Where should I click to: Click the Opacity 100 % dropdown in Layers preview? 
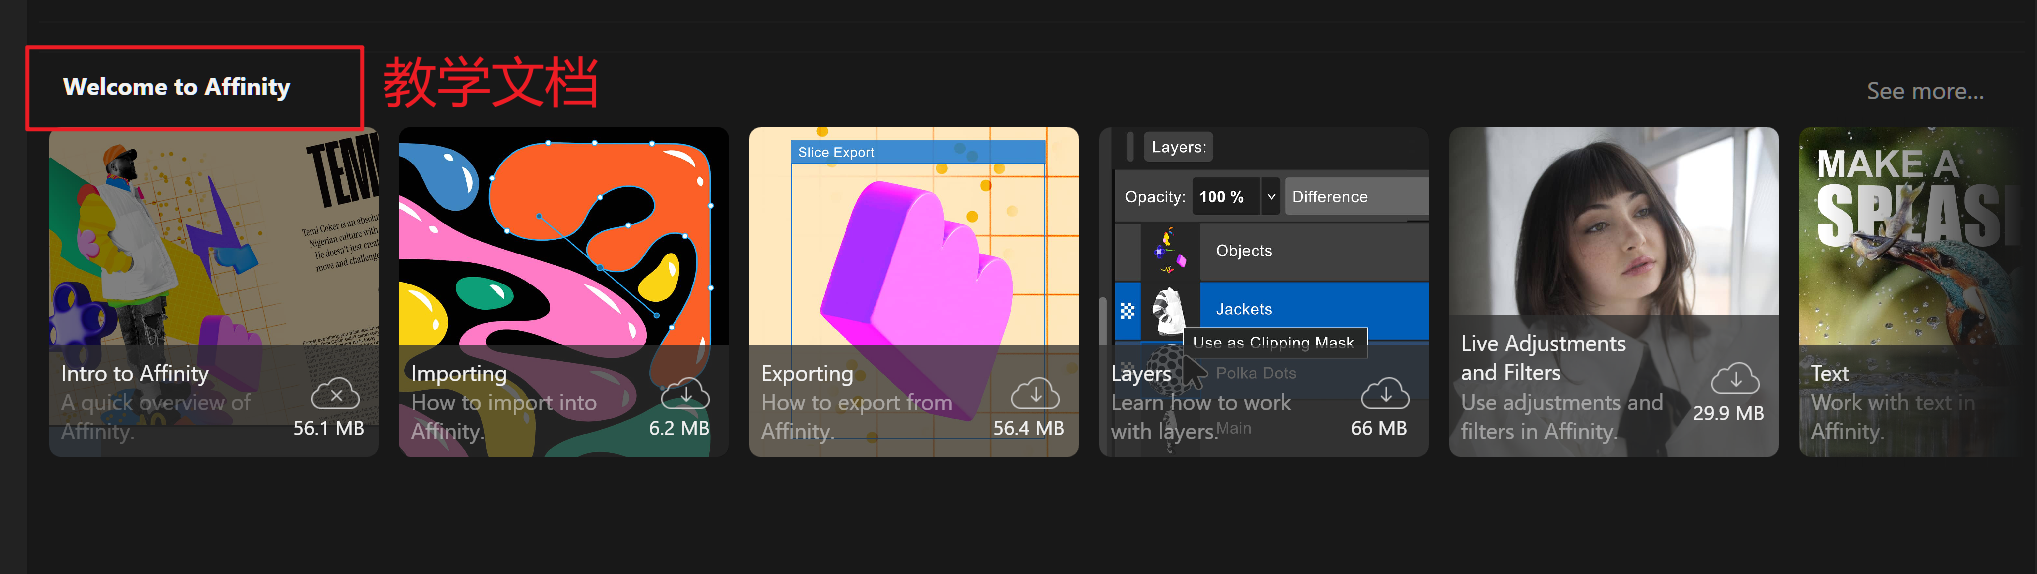pos(1239,197)
